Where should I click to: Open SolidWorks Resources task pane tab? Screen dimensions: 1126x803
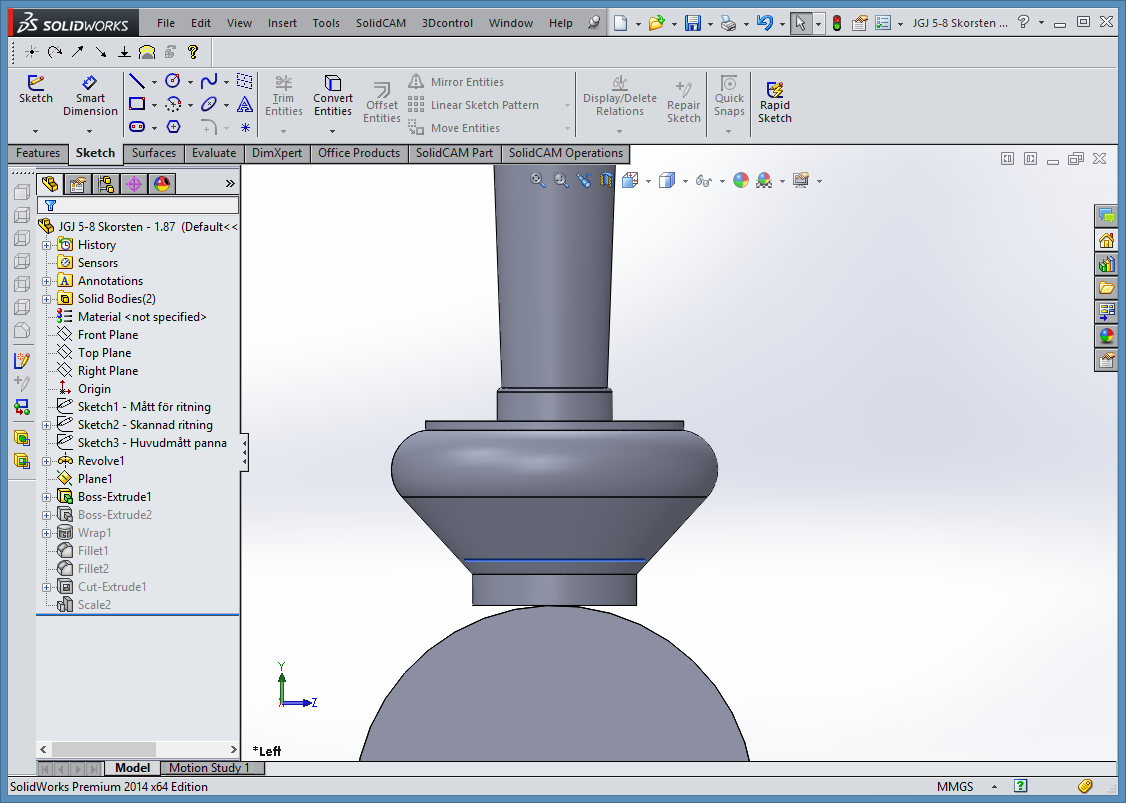[x=1106, y=240]
